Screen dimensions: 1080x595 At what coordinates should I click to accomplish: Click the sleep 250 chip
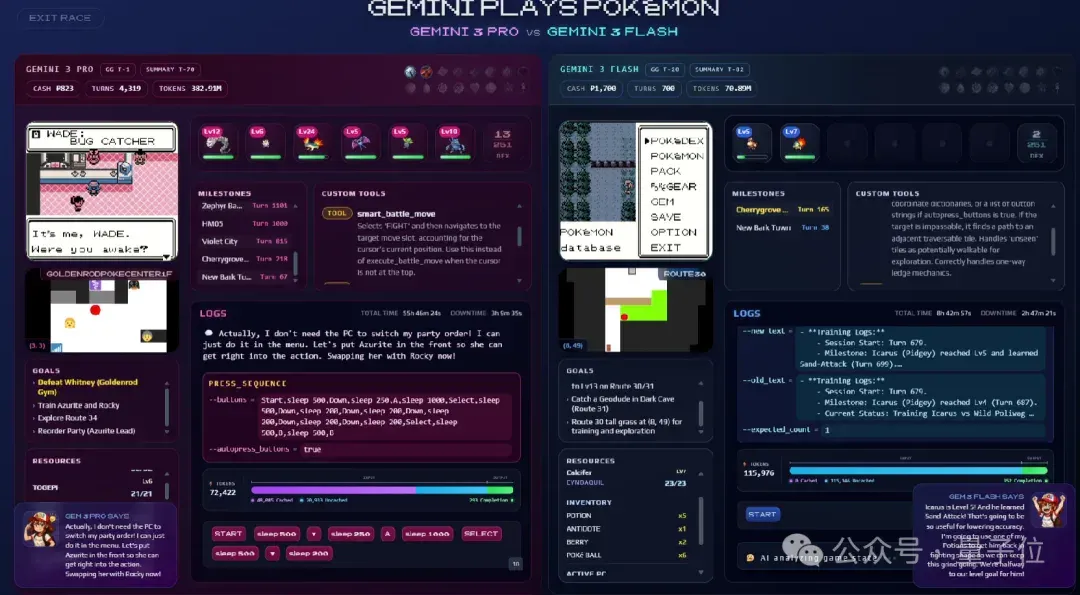click(351, 534)
